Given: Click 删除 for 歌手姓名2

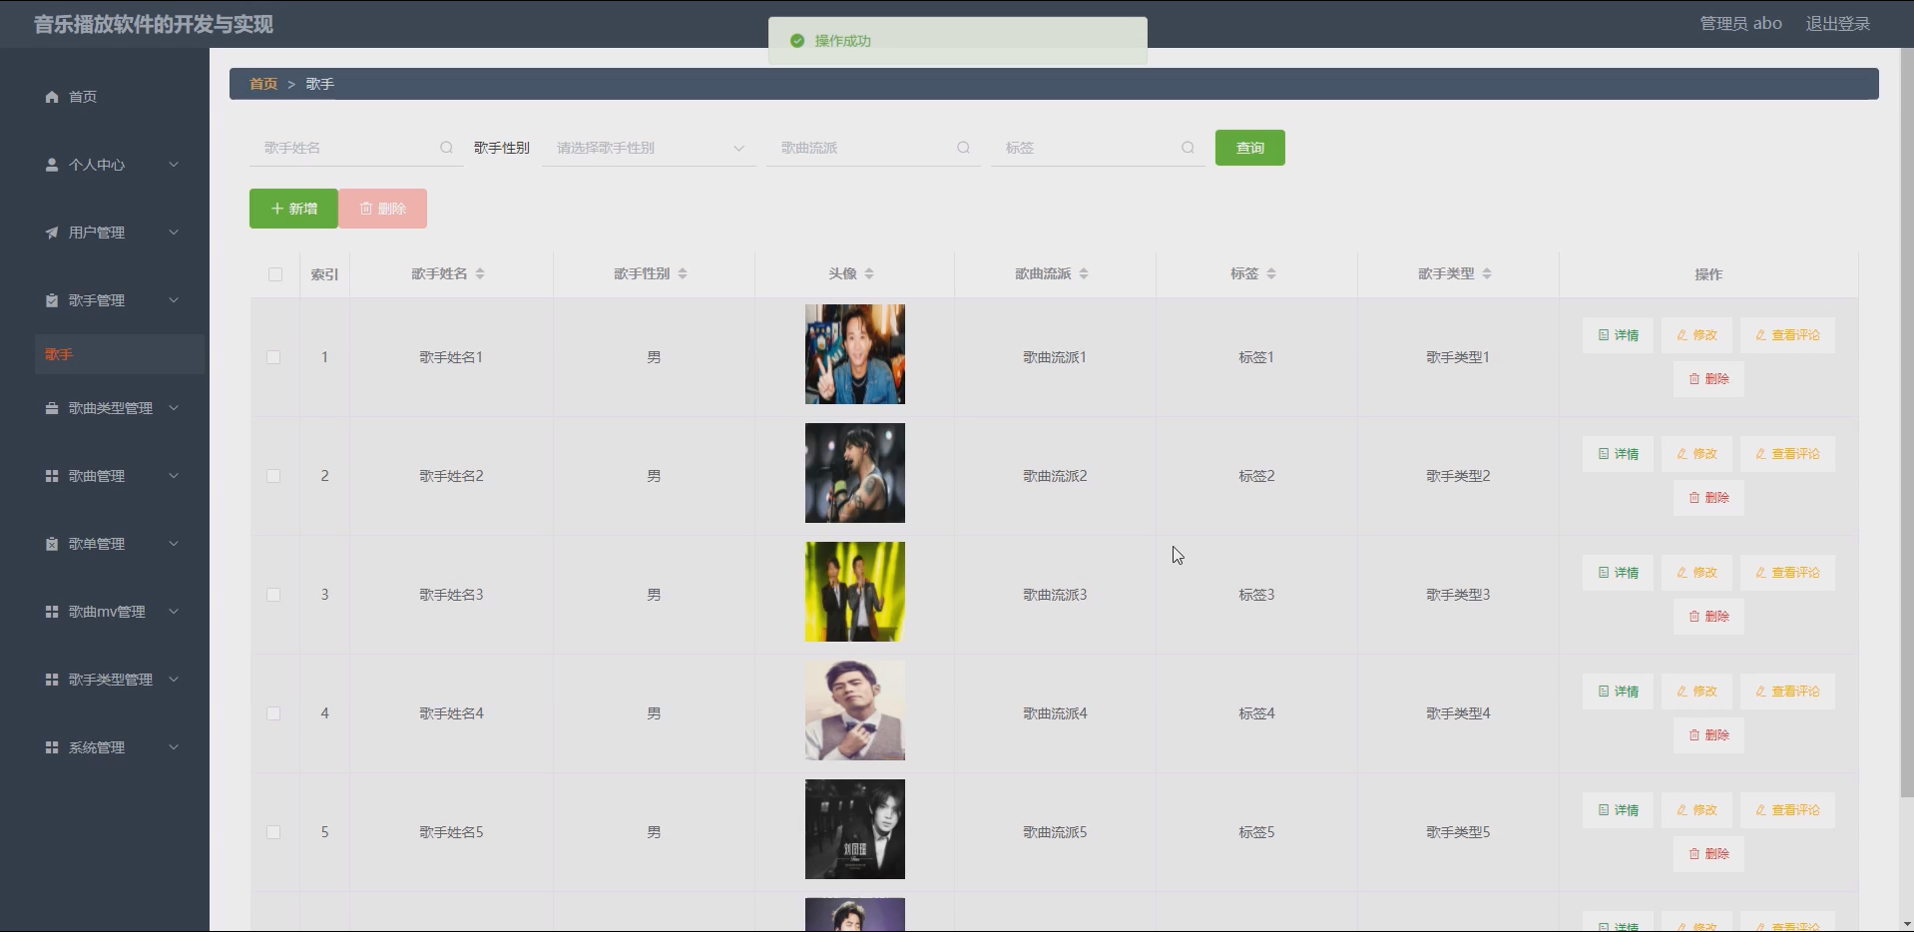Looking at the screenshot, I should point(1708,498).
